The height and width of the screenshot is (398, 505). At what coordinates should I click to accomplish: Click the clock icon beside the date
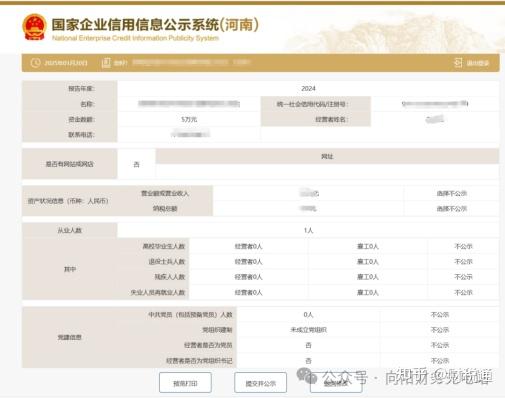click(36, 63)
